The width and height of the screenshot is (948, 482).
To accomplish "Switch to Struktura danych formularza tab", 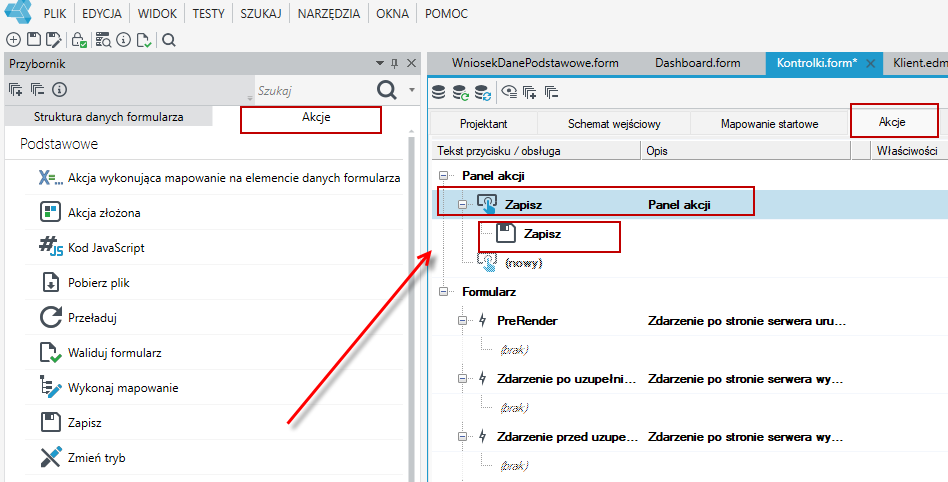I will (109, 117).
